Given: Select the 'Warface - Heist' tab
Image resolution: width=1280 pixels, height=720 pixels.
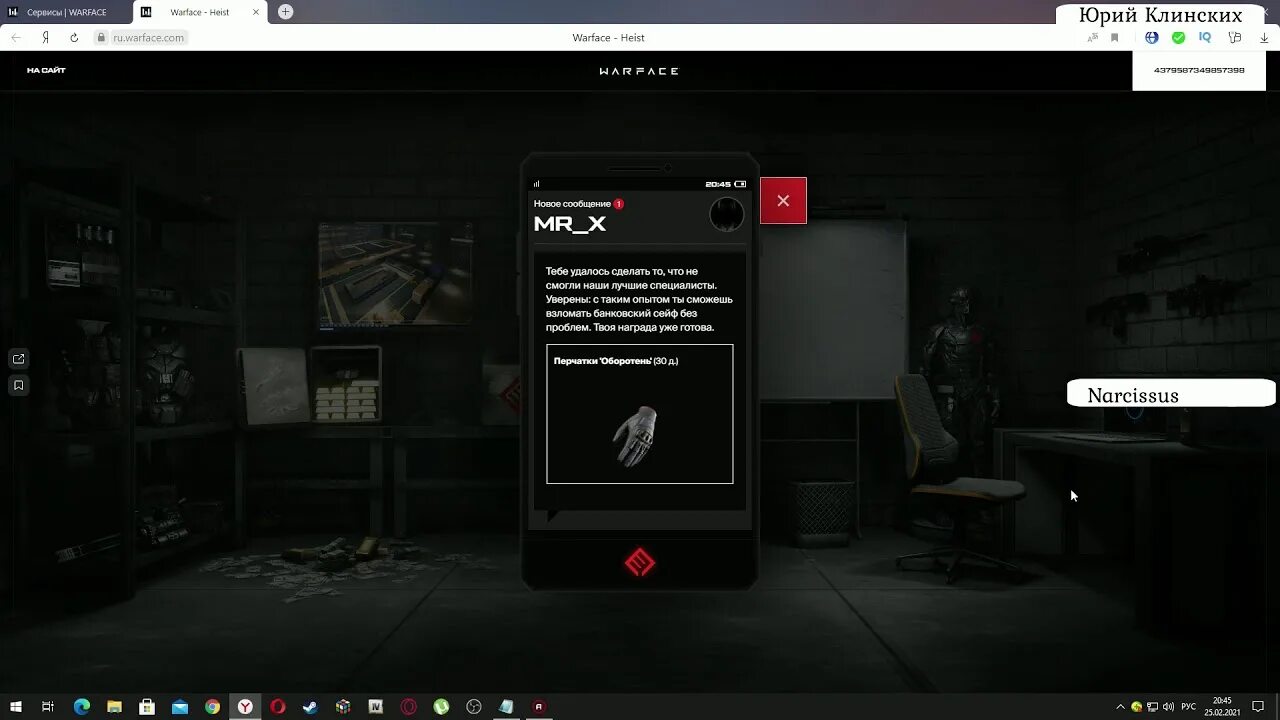Looking at the screenshot, I should [200, 12].
